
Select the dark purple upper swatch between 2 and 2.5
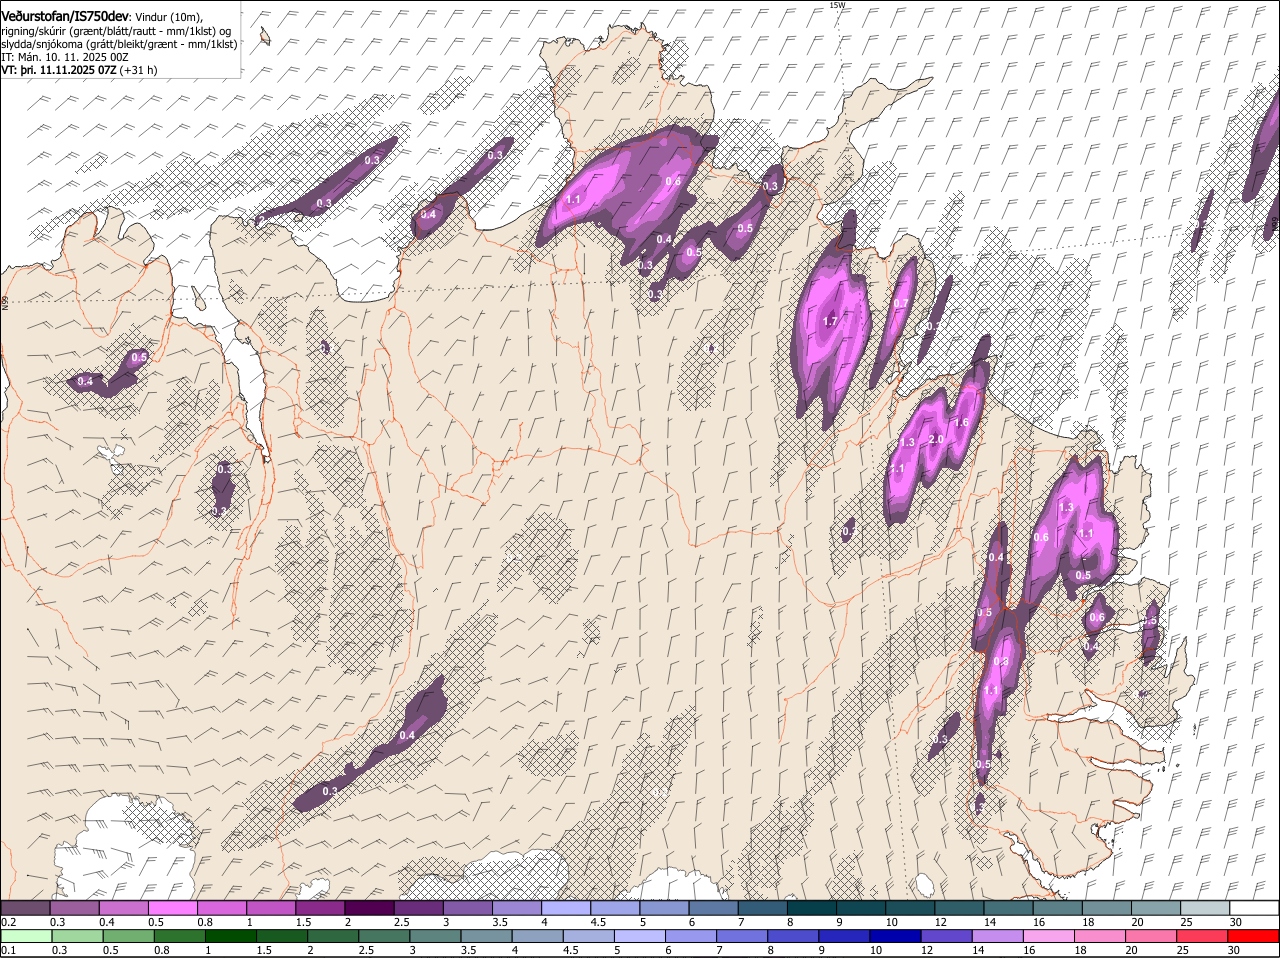click(369, 907)
